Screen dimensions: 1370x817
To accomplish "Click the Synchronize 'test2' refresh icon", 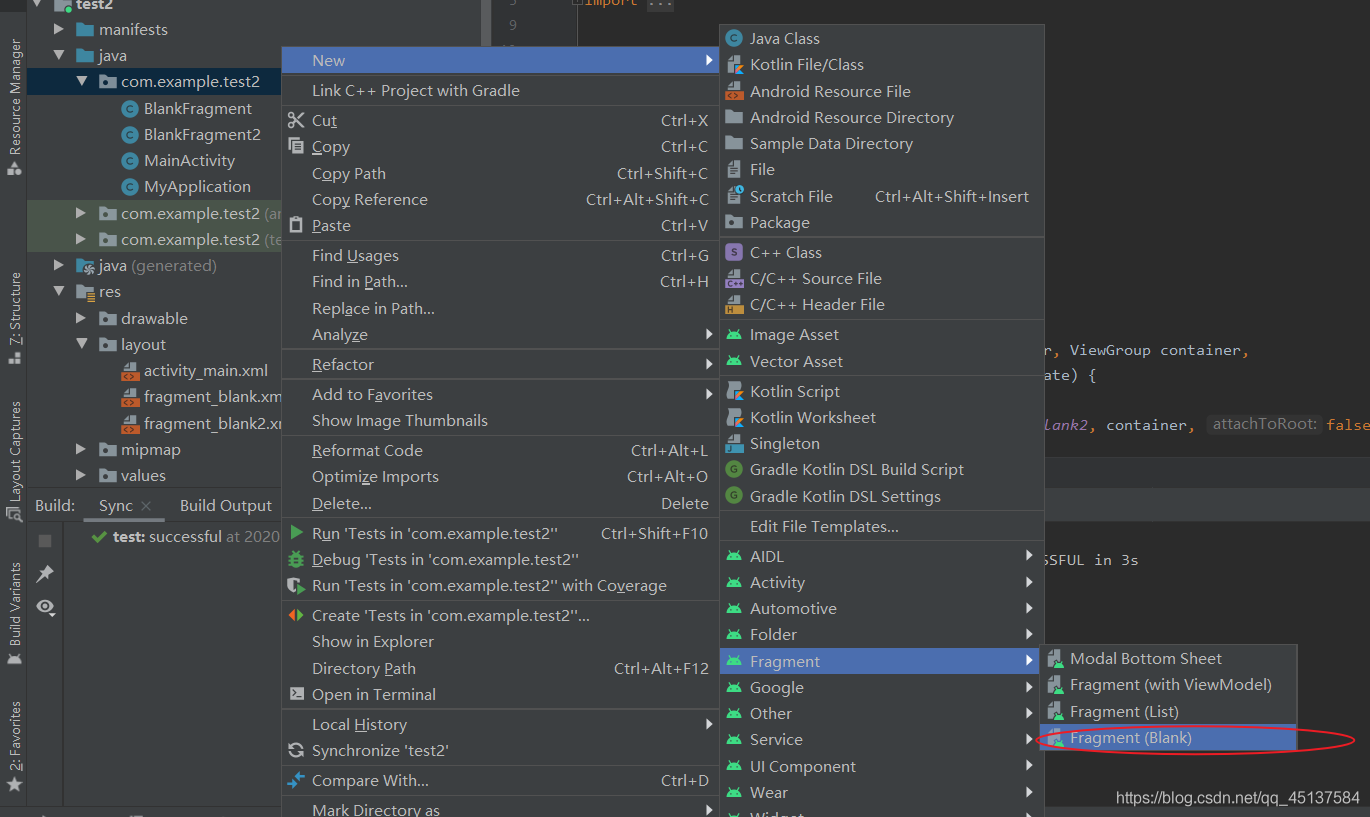I will click(296, 750).
